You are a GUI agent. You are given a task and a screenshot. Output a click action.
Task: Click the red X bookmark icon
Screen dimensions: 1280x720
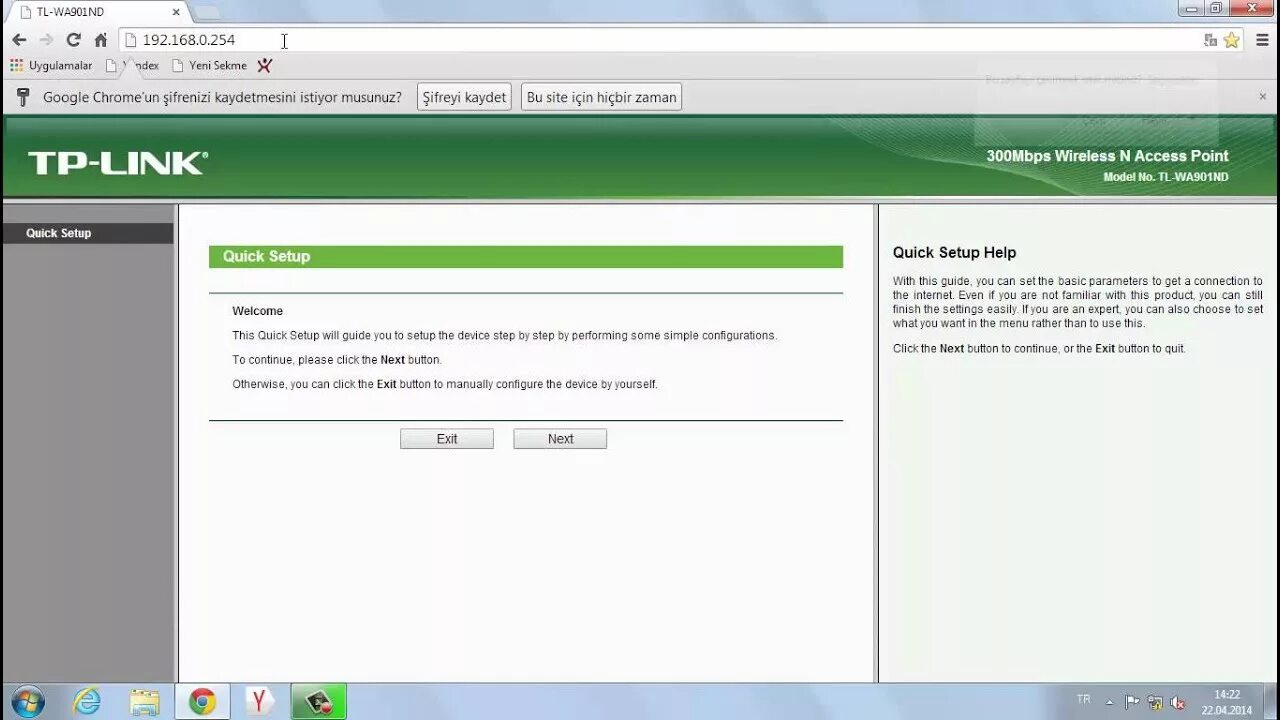tap(264, 65)
